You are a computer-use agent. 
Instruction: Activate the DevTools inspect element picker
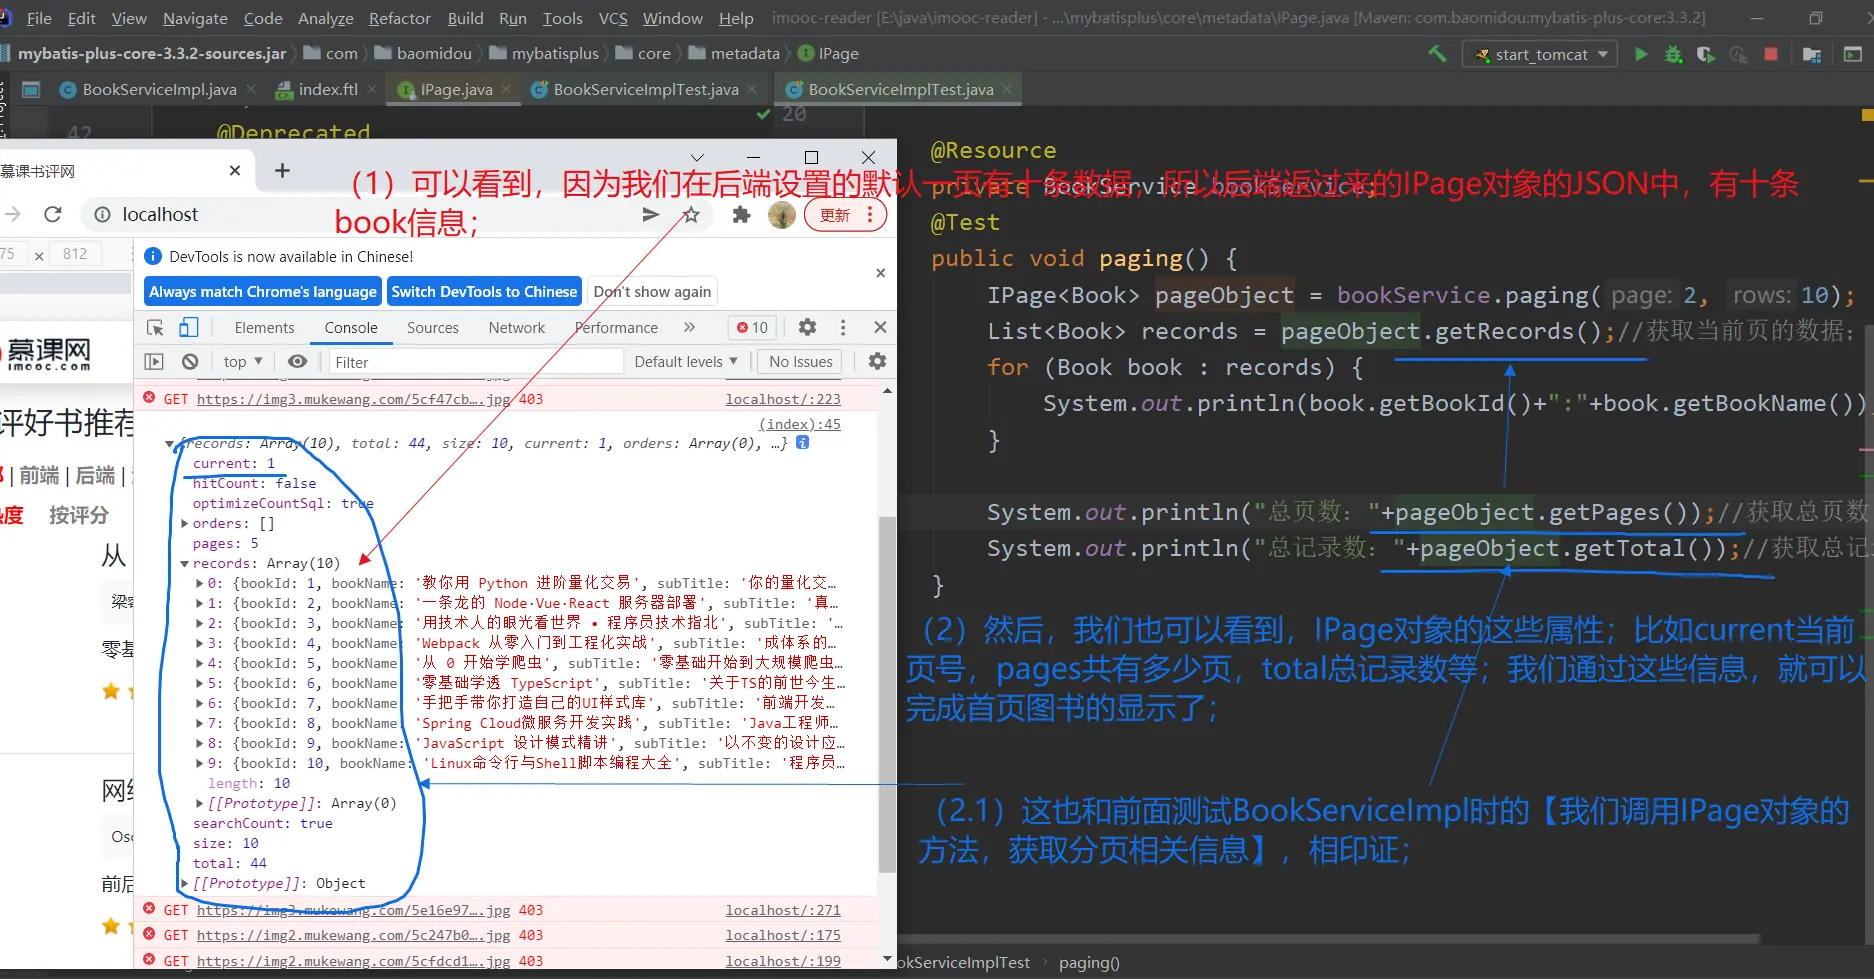pyautogui.click(x=155, y=327)
